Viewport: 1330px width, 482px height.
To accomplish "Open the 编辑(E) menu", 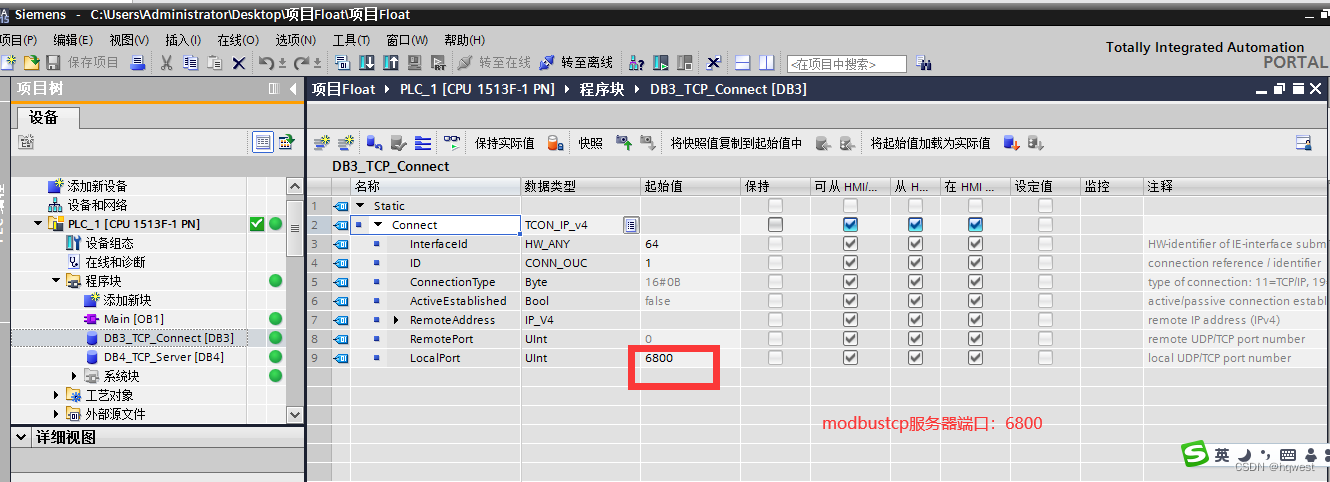I will 73,40.
